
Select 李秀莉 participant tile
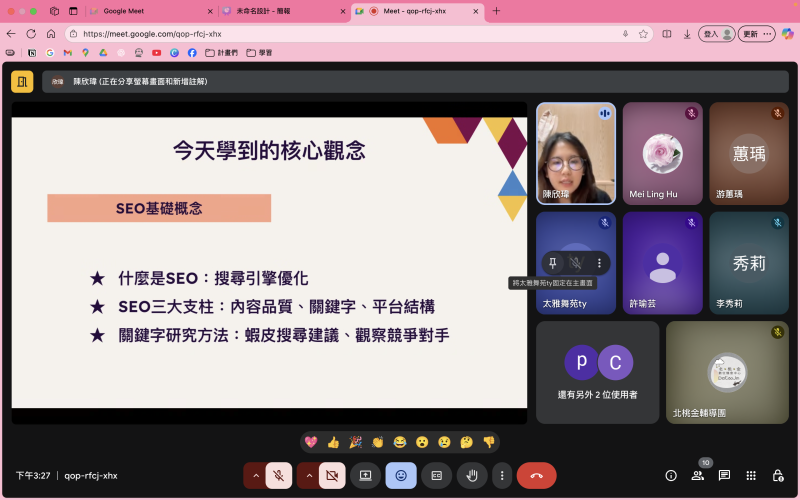click(749, 263)
